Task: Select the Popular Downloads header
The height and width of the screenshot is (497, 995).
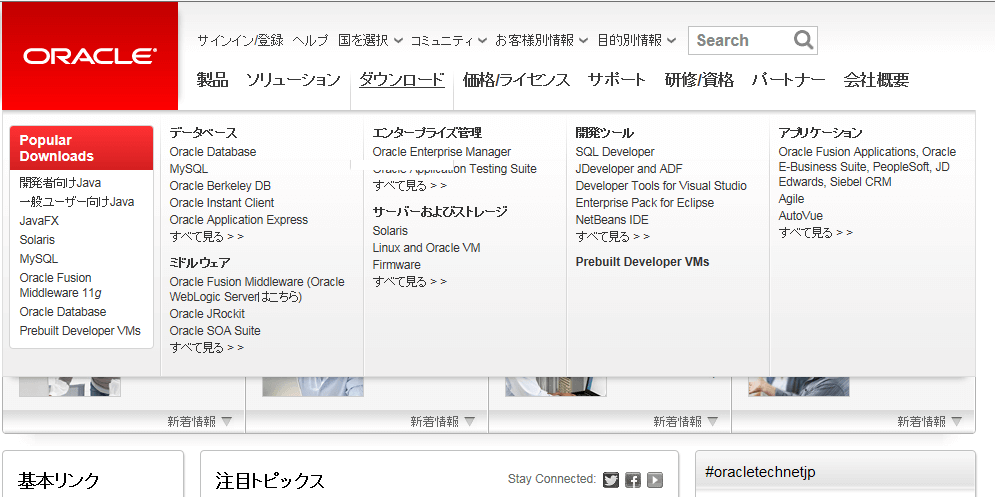Action: [81, 148]
